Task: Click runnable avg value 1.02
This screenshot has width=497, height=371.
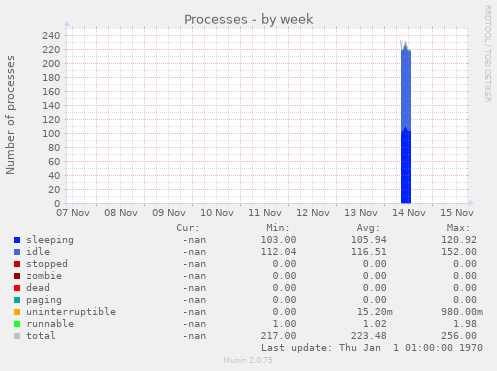Action: click(x=375, y=324)
